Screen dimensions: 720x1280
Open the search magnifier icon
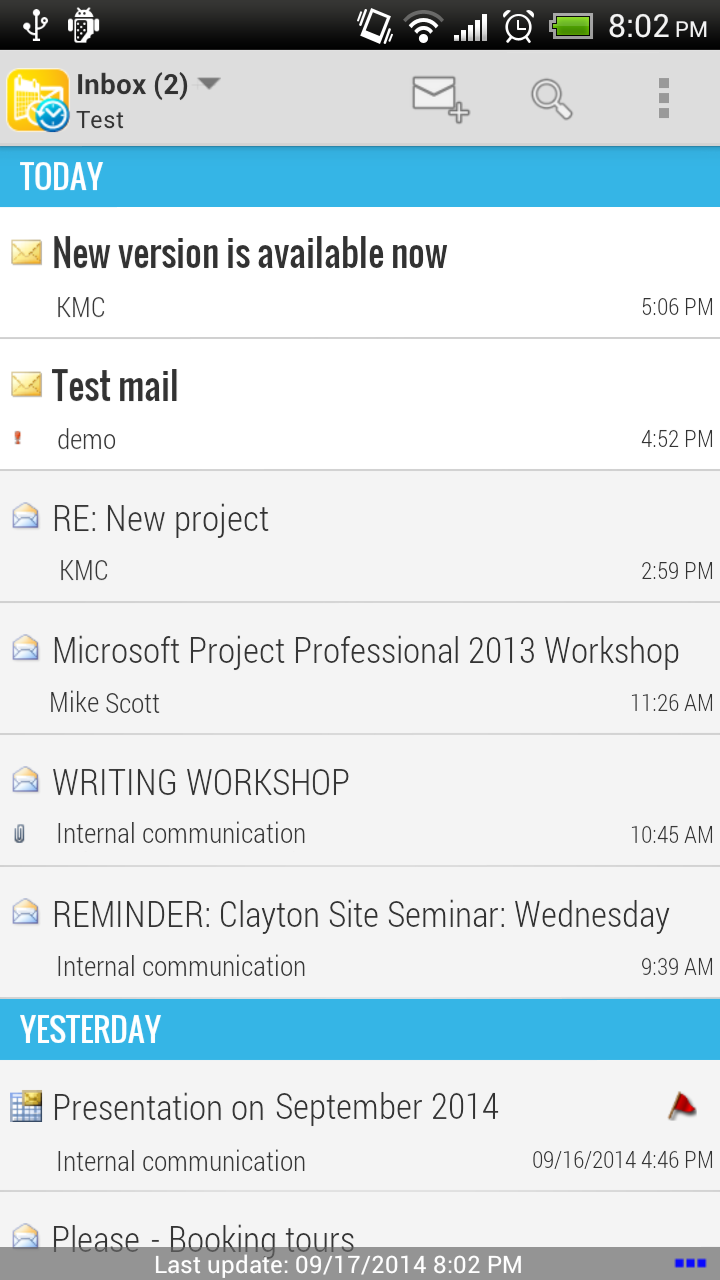(x=551, y=99)
